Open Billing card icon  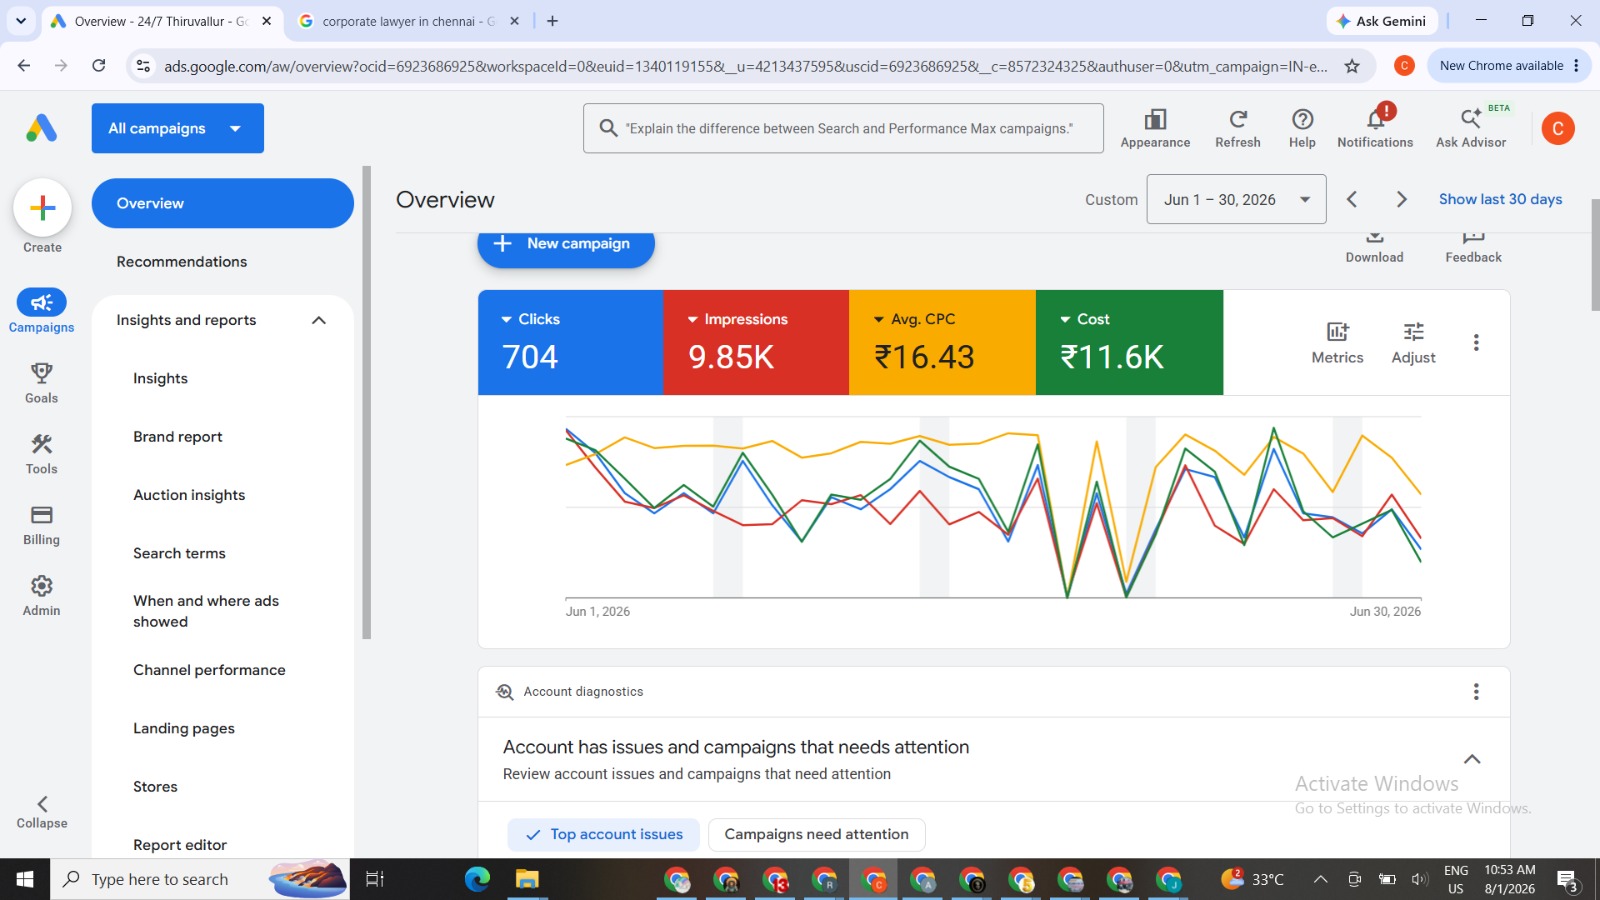pyautogui.click(x=42, y=524)
